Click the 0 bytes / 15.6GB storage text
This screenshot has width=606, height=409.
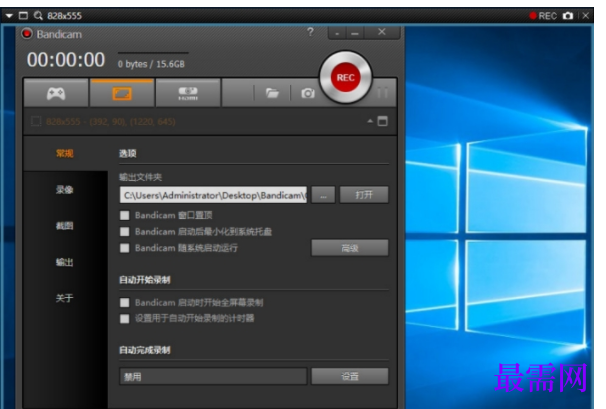point(151,64)
